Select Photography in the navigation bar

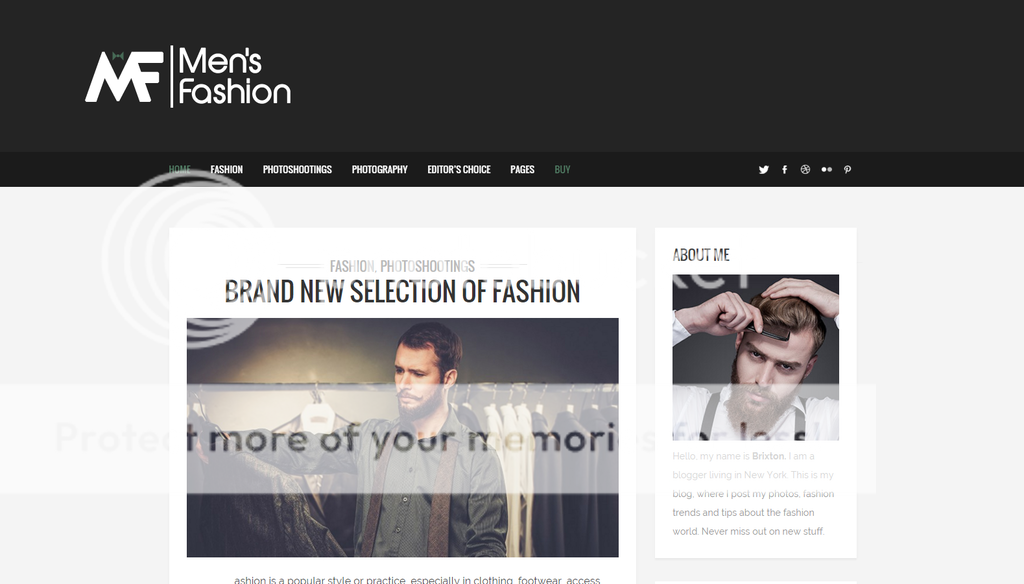(379, 170)
